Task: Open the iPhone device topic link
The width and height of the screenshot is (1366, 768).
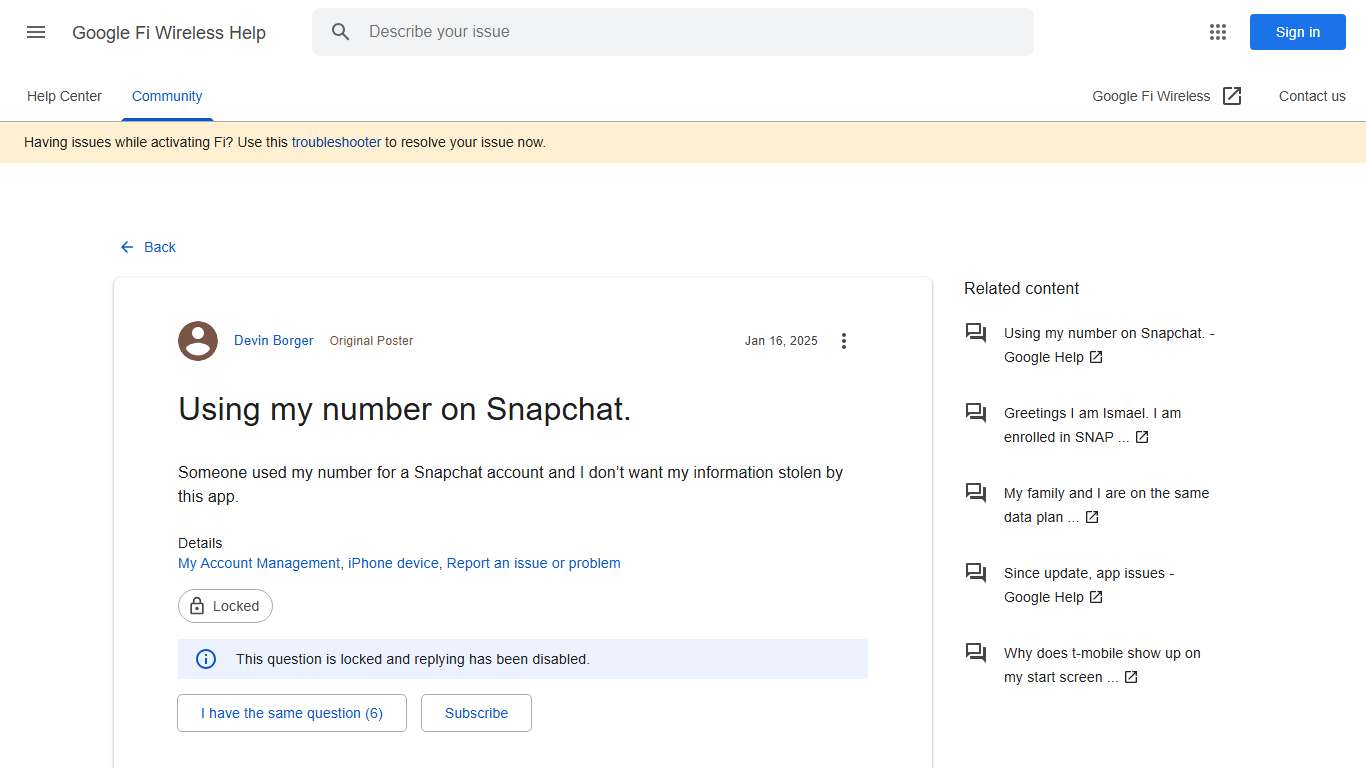Action: tap(393, 563)
